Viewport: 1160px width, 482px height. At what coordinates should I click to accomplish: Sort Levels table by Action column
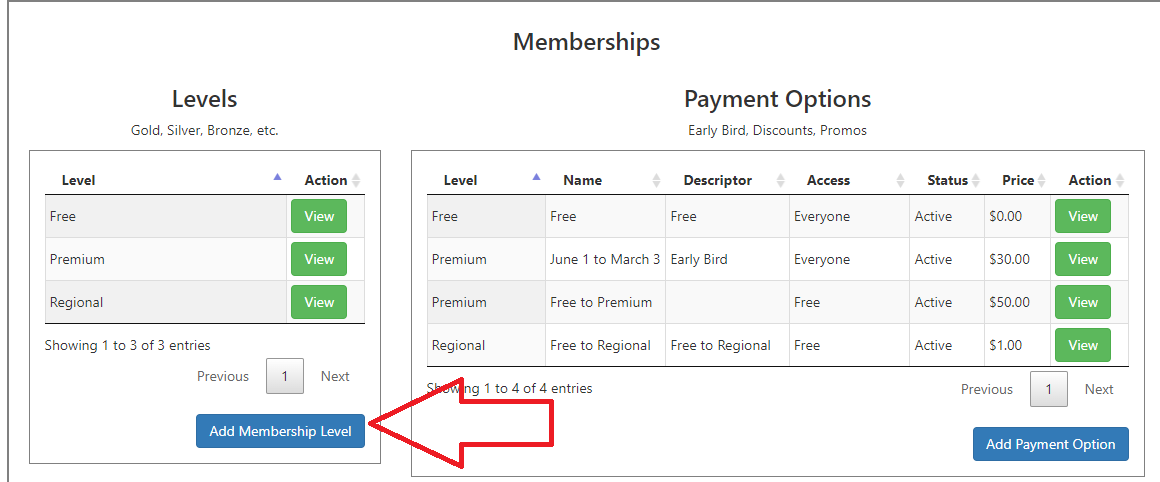pos(326,180)
